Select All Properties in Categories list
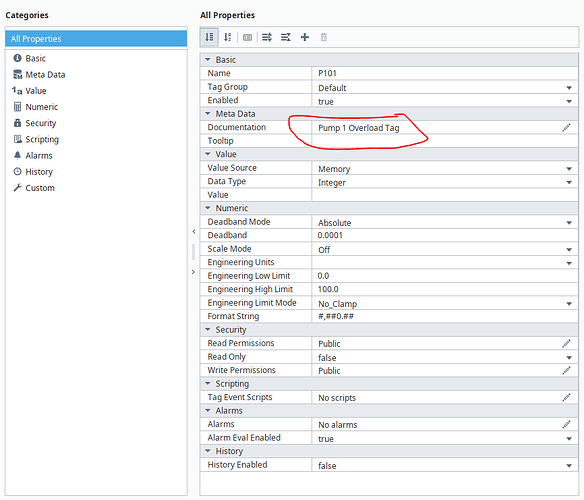Screen dimensions: 584x500 pyautogui.click(x=96, y=39)
